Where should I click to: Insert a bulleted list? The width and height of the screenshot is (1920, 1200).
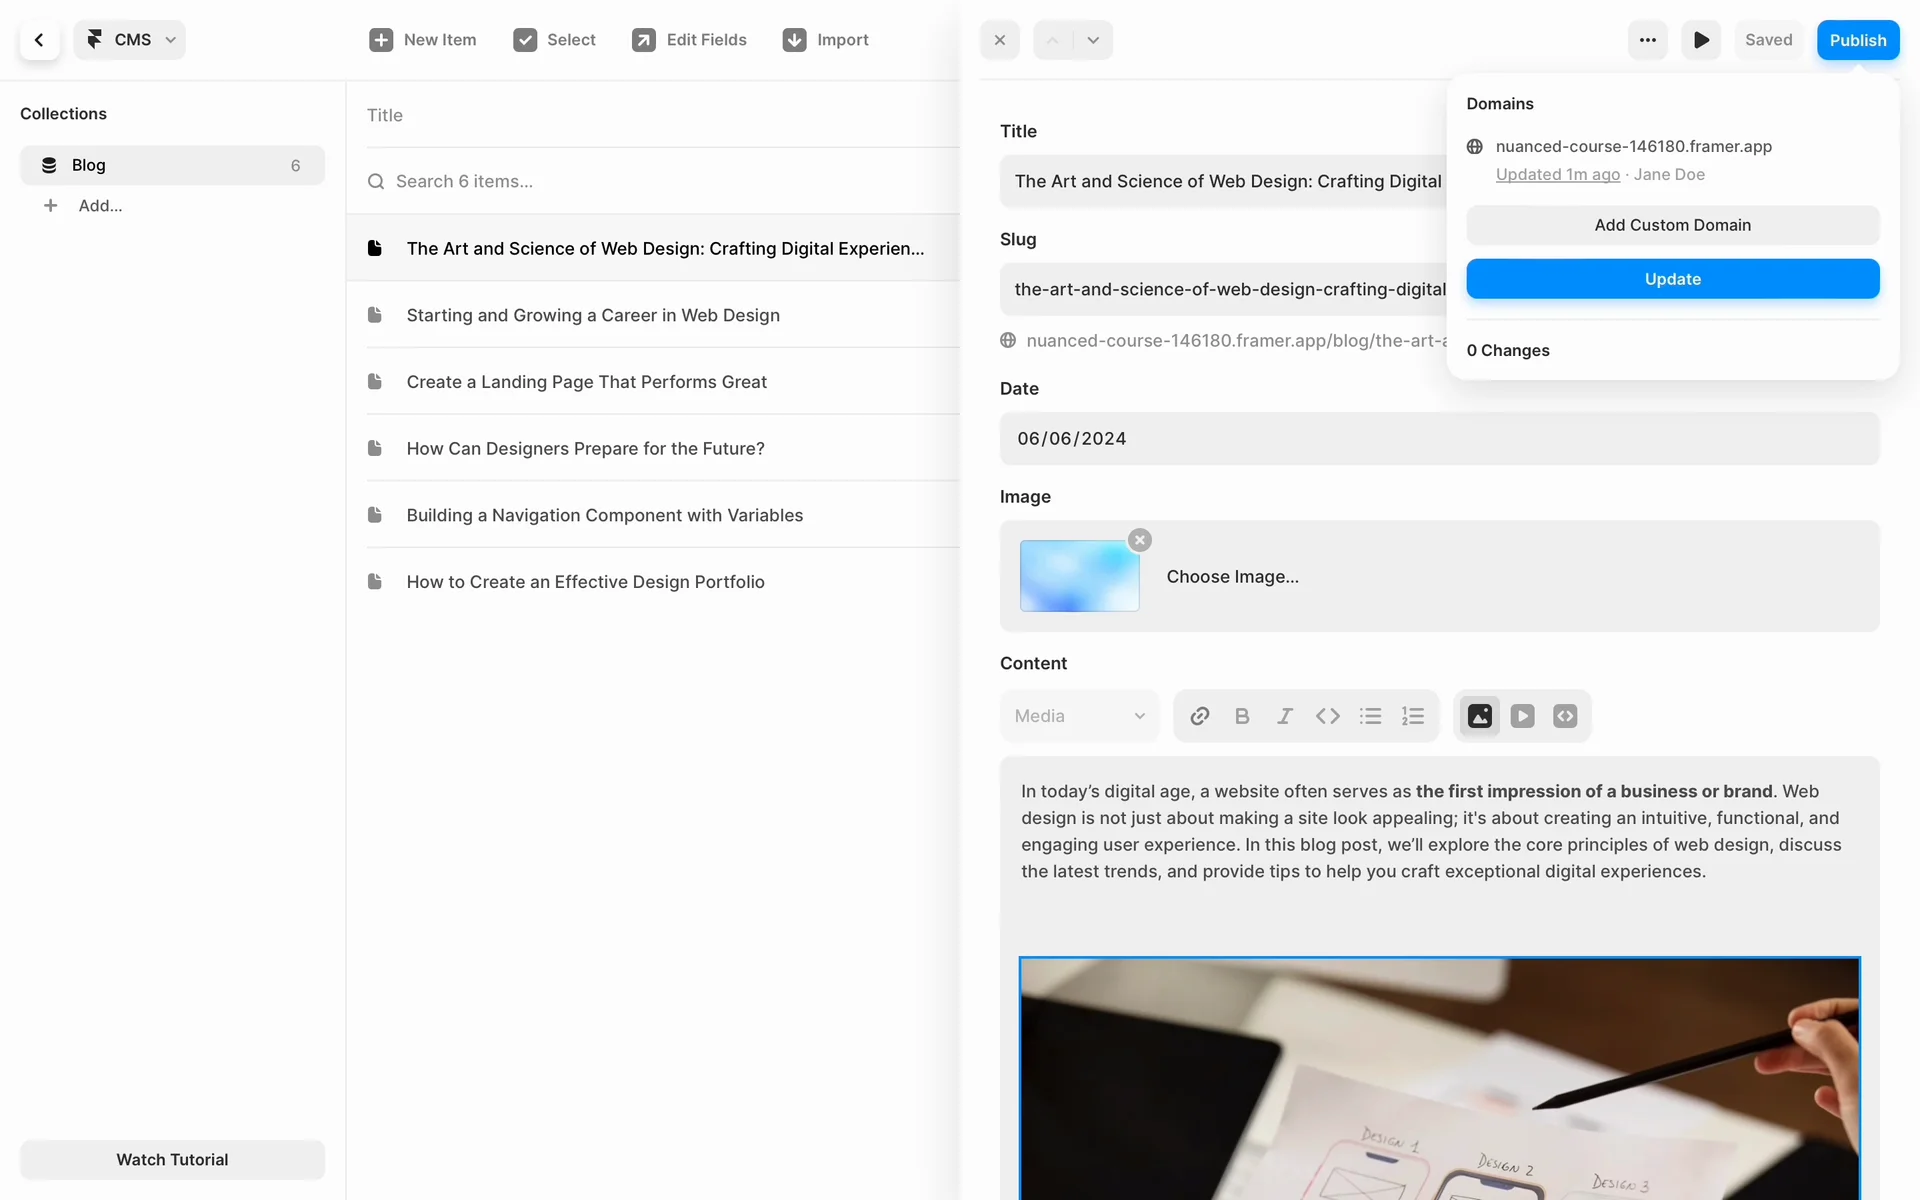click(1370, 716)
